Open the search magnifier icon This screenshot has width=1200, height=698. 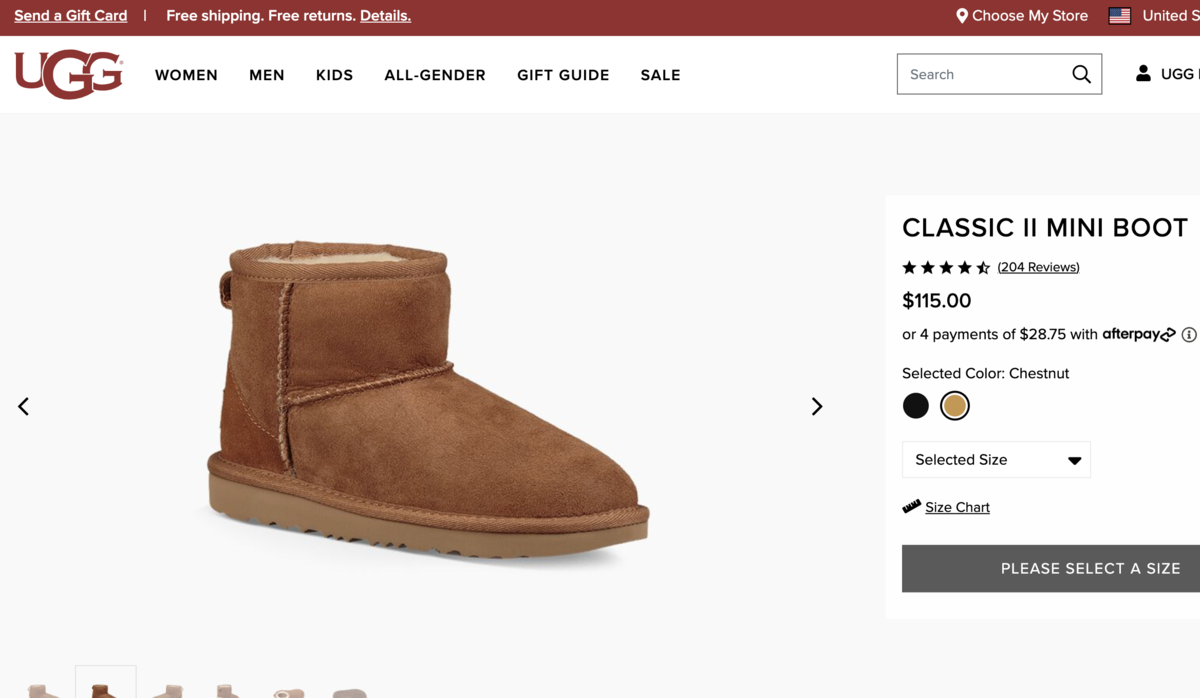(1081, 74)
